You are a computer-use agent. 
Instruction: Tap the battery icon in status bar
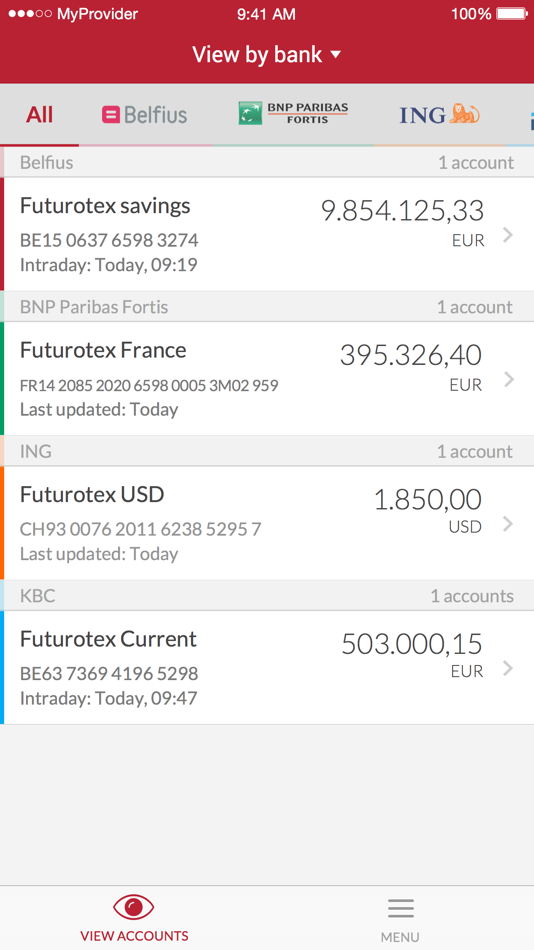click(512, 13)
